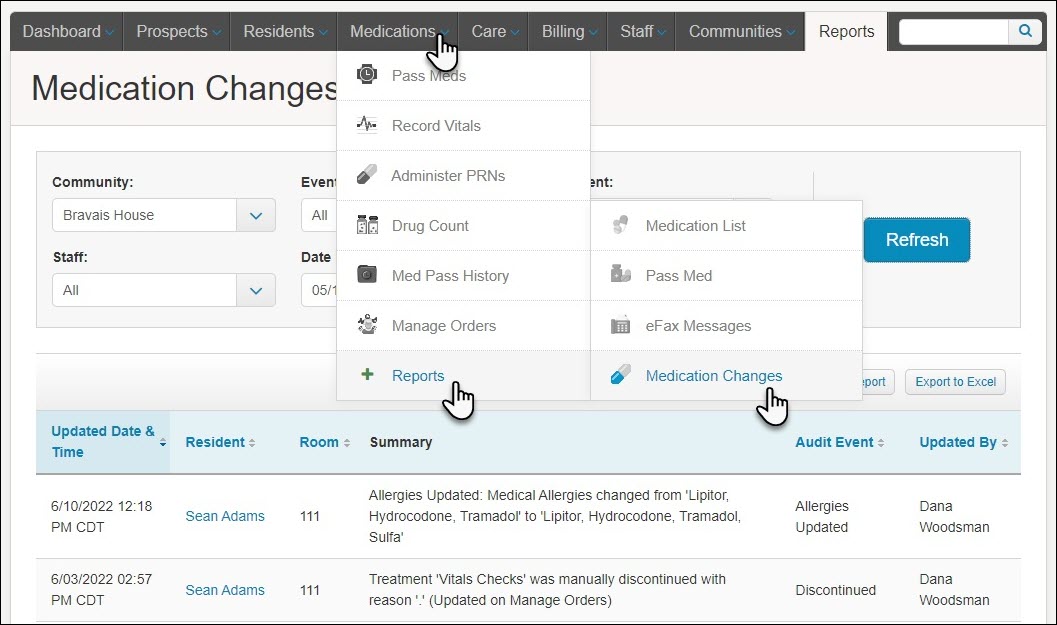Choose Pass Med from the submenu
This screenshot has width=1057, height=625.
(x=678, y=276)
